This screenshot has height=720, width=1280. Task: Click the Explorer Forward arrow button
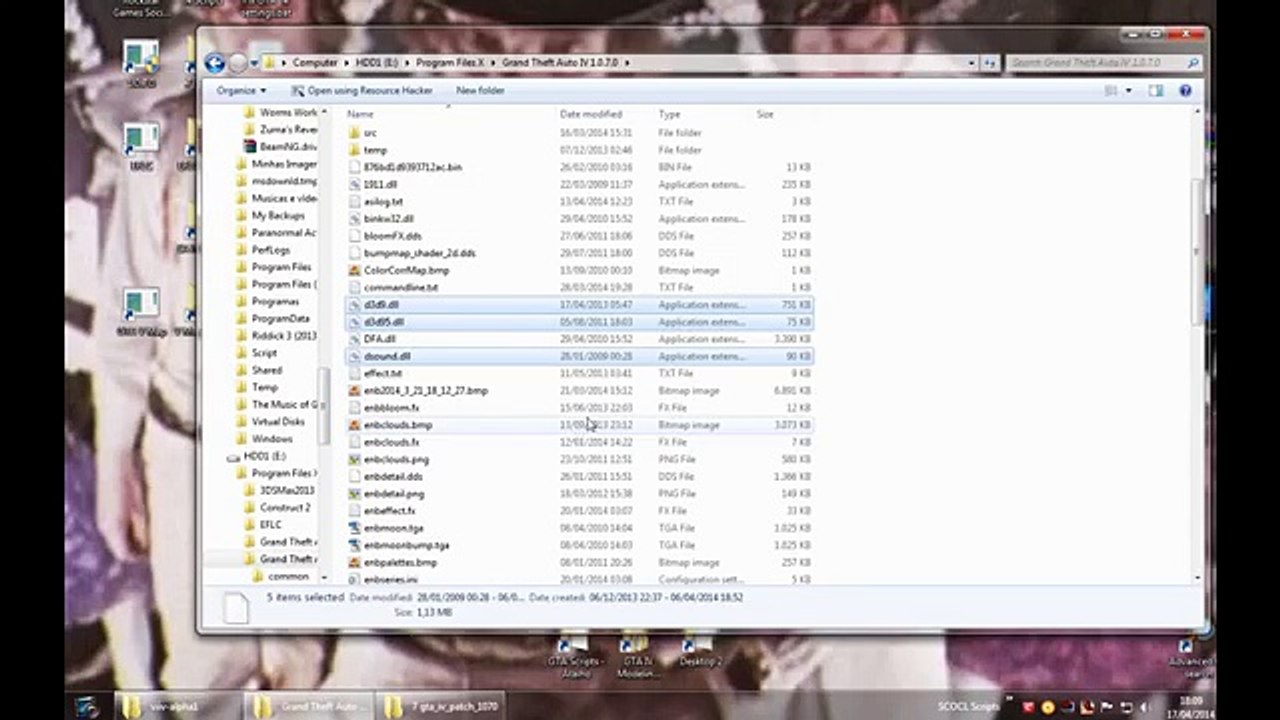point(238,63)
